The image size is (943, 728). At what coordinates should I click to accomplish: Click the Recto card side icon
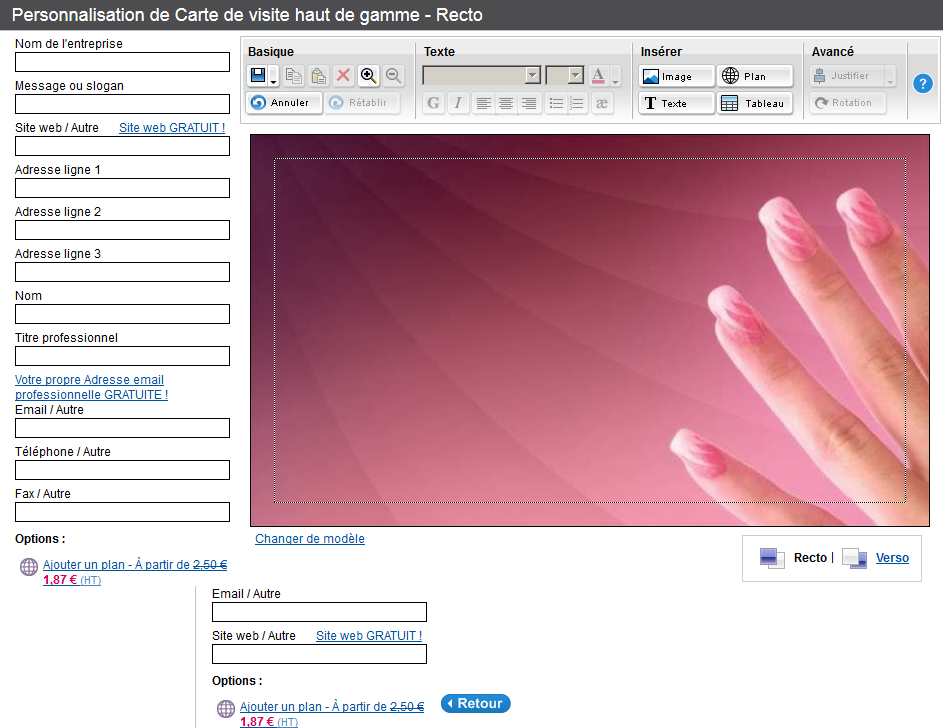(772, 558)
